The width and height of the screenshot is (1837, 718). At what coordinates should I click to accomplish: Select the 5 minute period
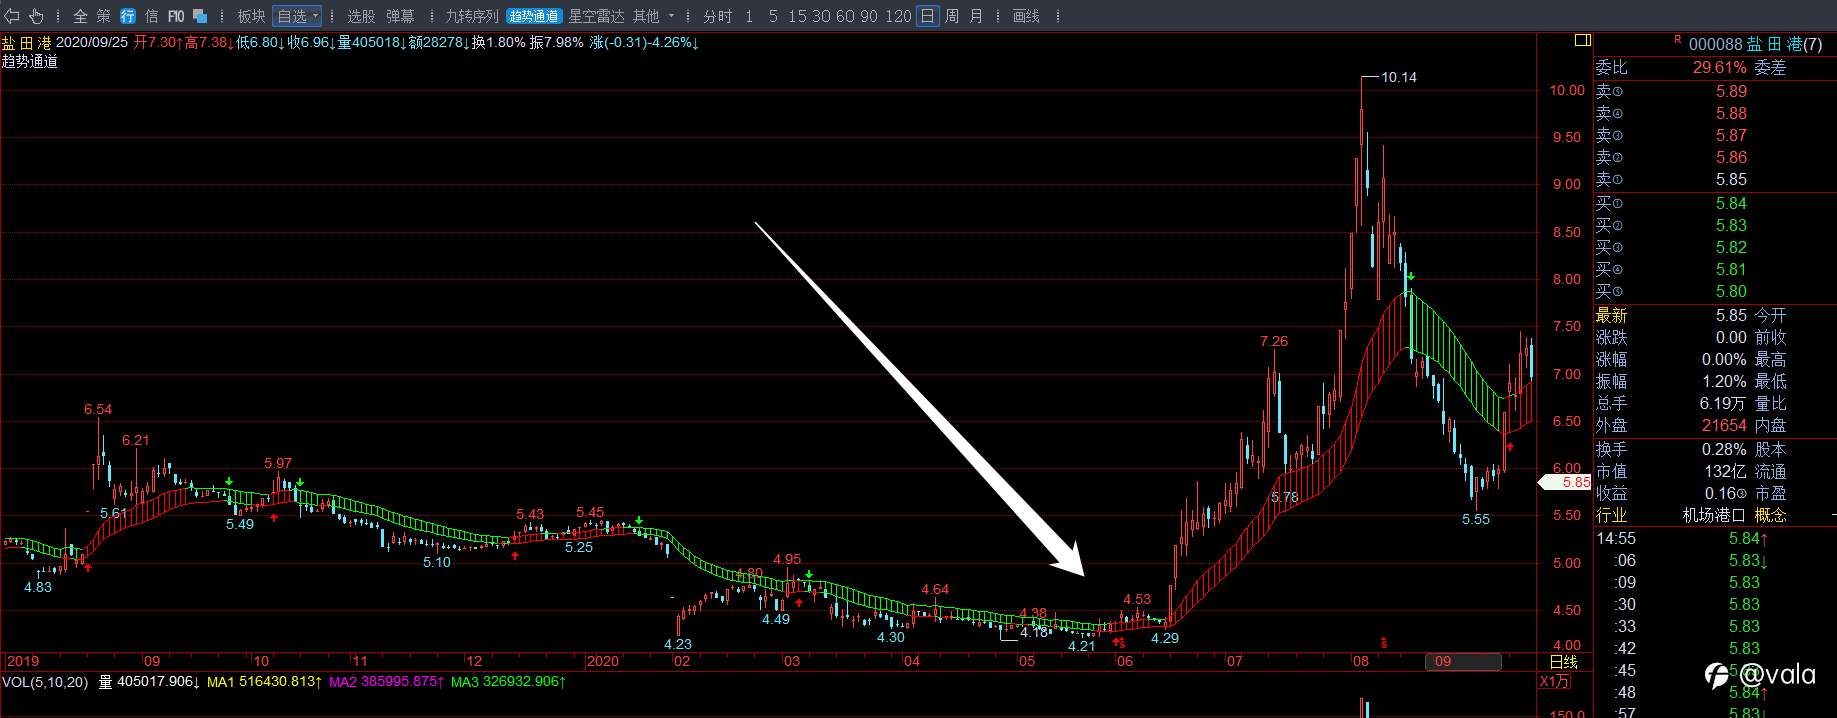[x=774, y=16]
